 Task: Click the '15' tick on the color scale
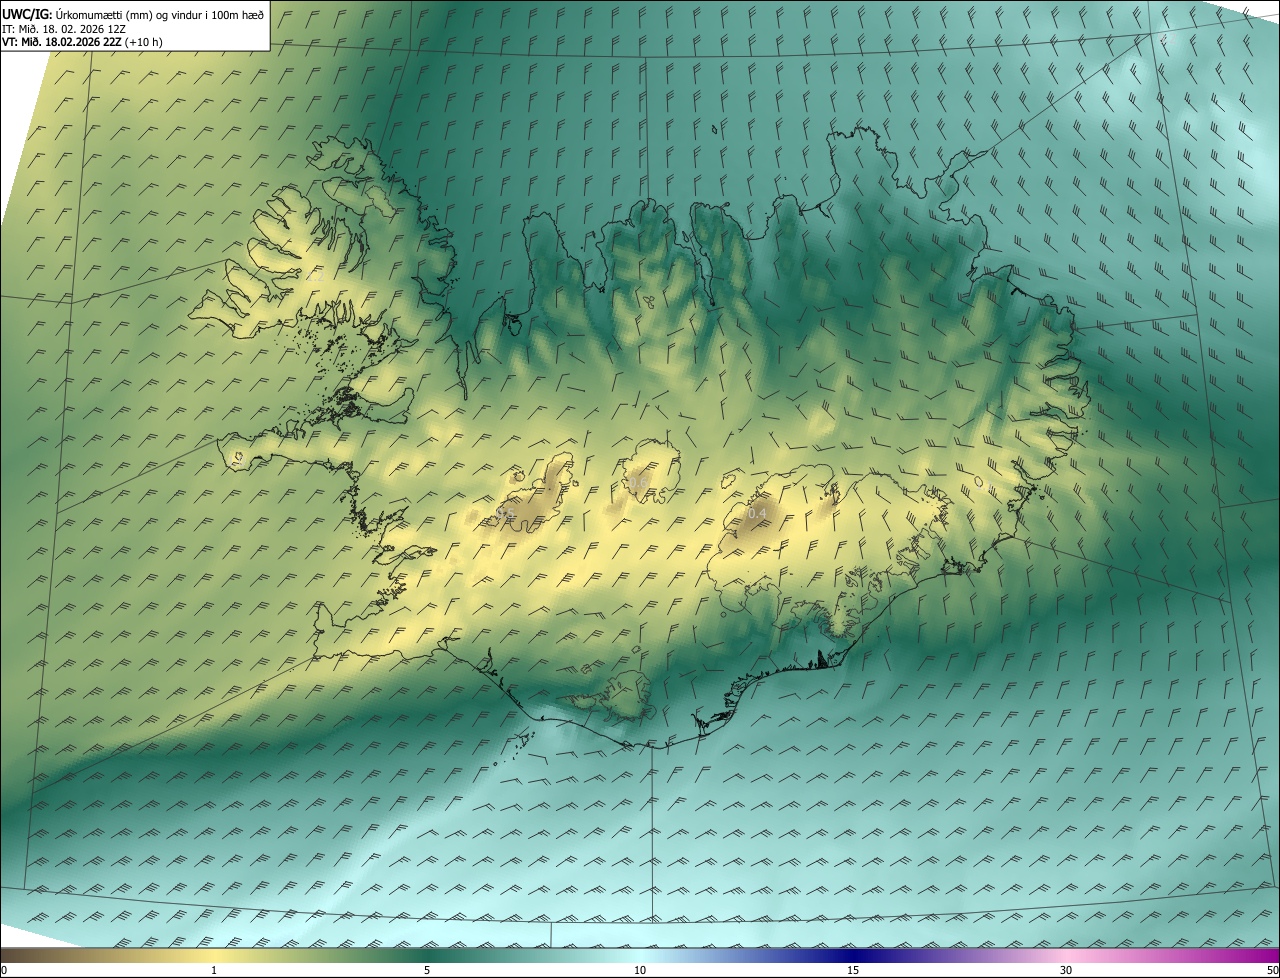[x=853, y=970]
